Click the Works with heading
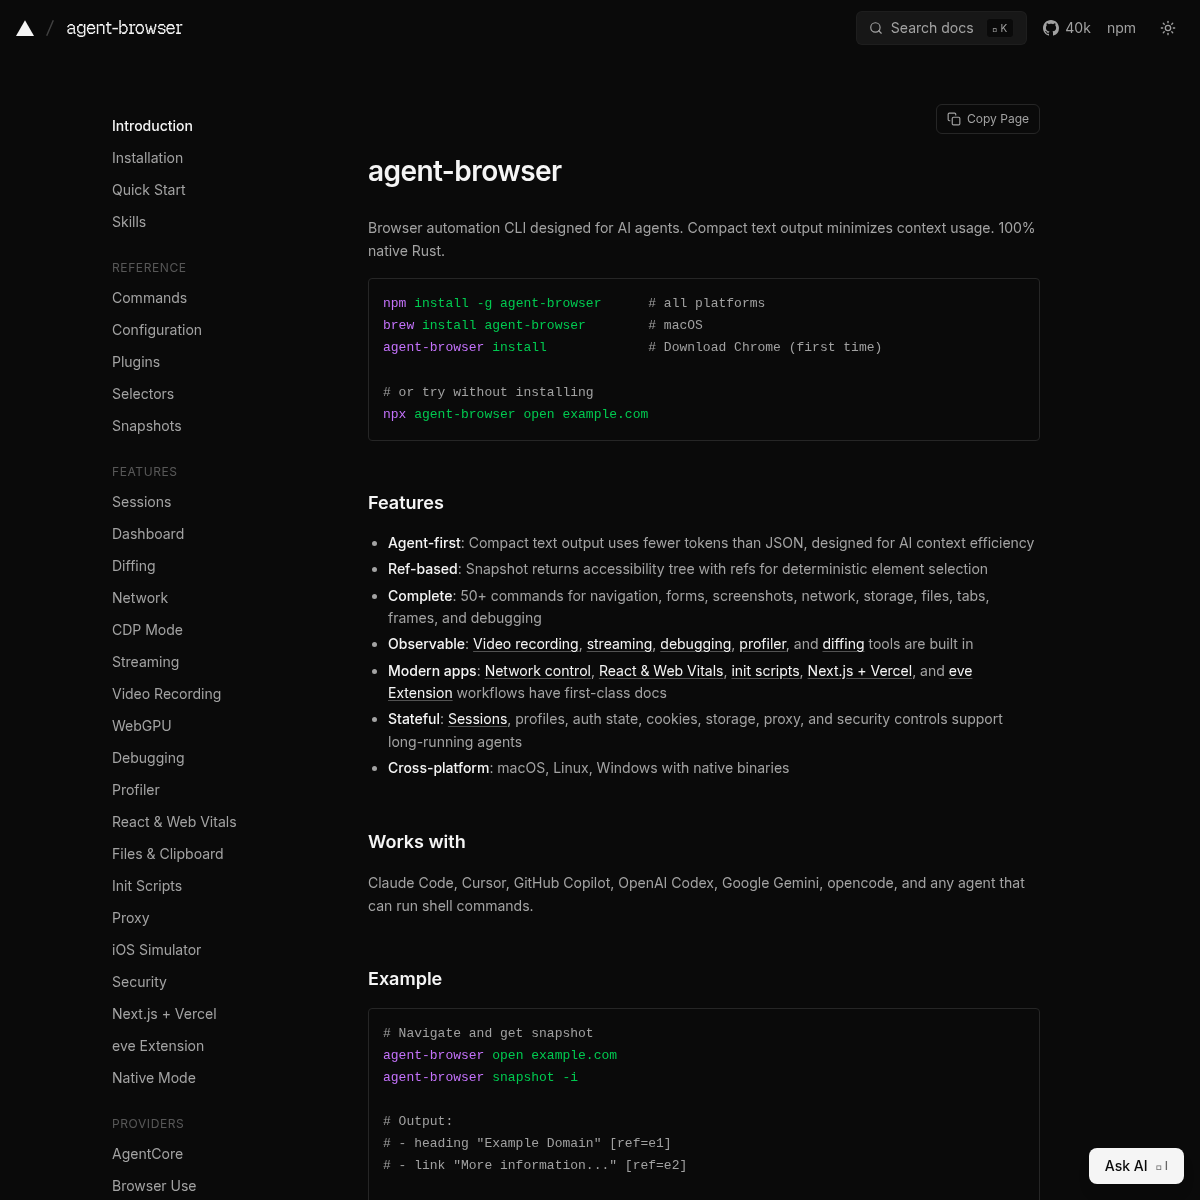This screenshot has height=1200, width=1200. pos(417,842)
